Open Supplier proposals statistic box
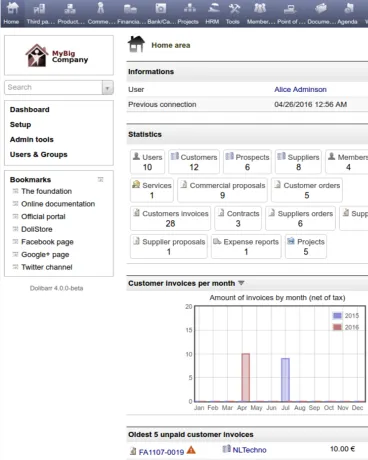Image resolution: width=368 pixels, height=460 pixels. pyautogui.click(x=169, y=247)
